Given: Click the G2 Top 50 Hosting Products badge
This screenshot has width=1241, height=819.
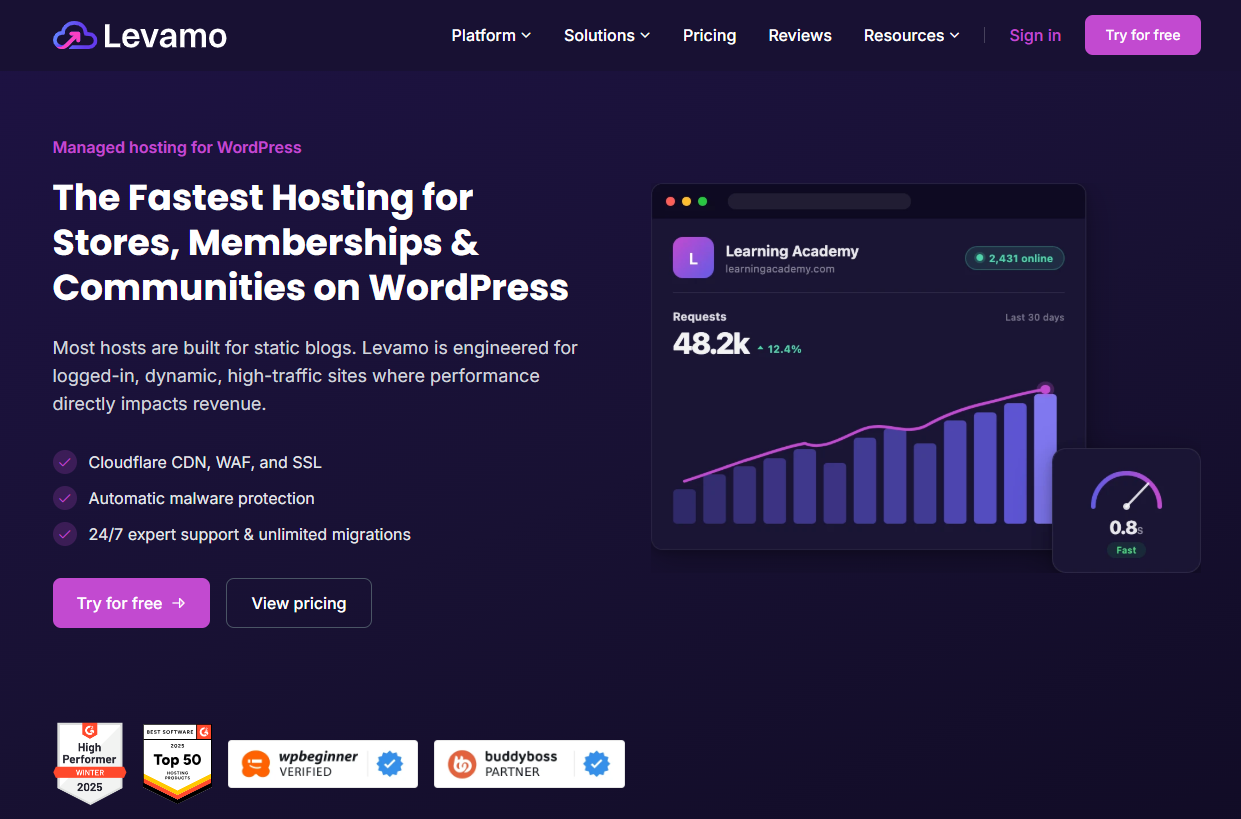Looking at the screenshot, I should [x=178, y=763].
